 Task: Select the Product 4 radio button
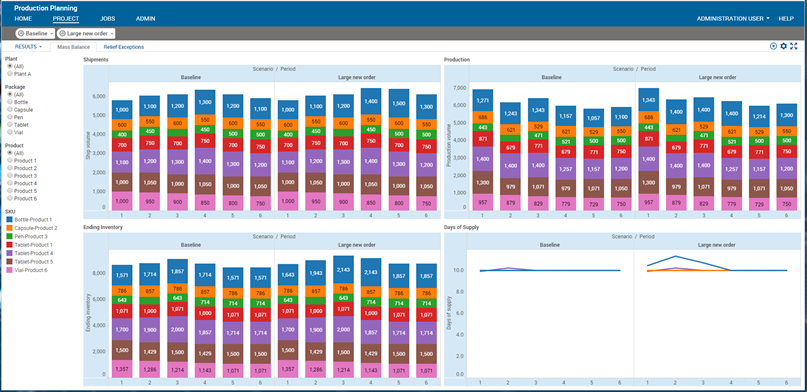click(x=10, y=183)
